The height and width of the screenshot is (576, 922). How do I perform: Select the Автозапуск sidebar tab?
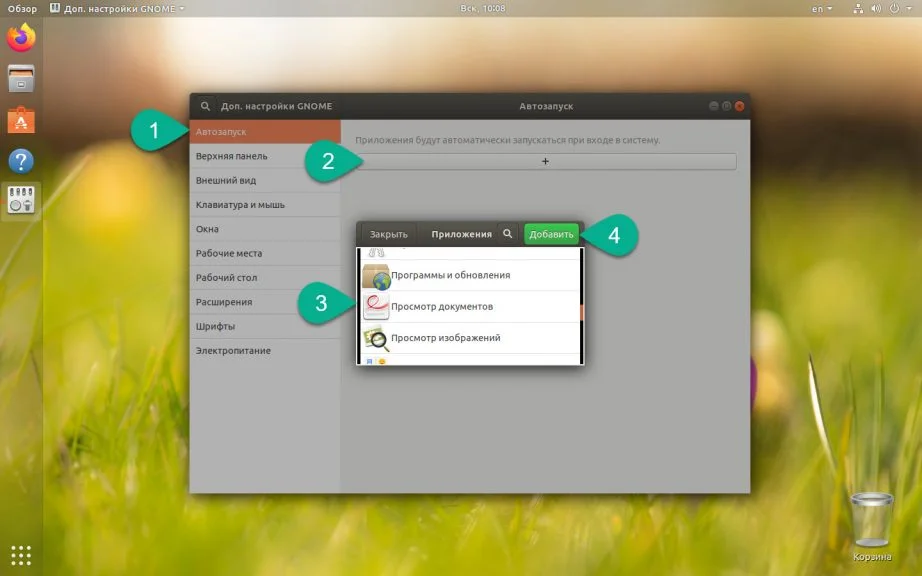(265, 132)
